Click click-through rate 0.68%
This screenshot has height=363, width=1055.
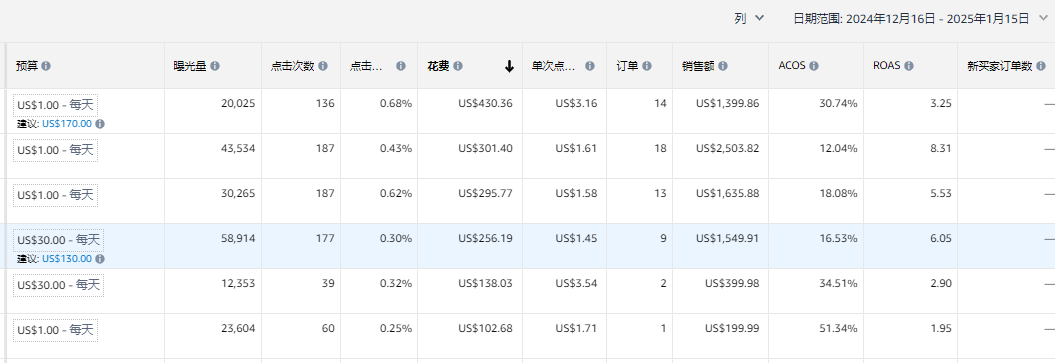click(x=396, y=104)
